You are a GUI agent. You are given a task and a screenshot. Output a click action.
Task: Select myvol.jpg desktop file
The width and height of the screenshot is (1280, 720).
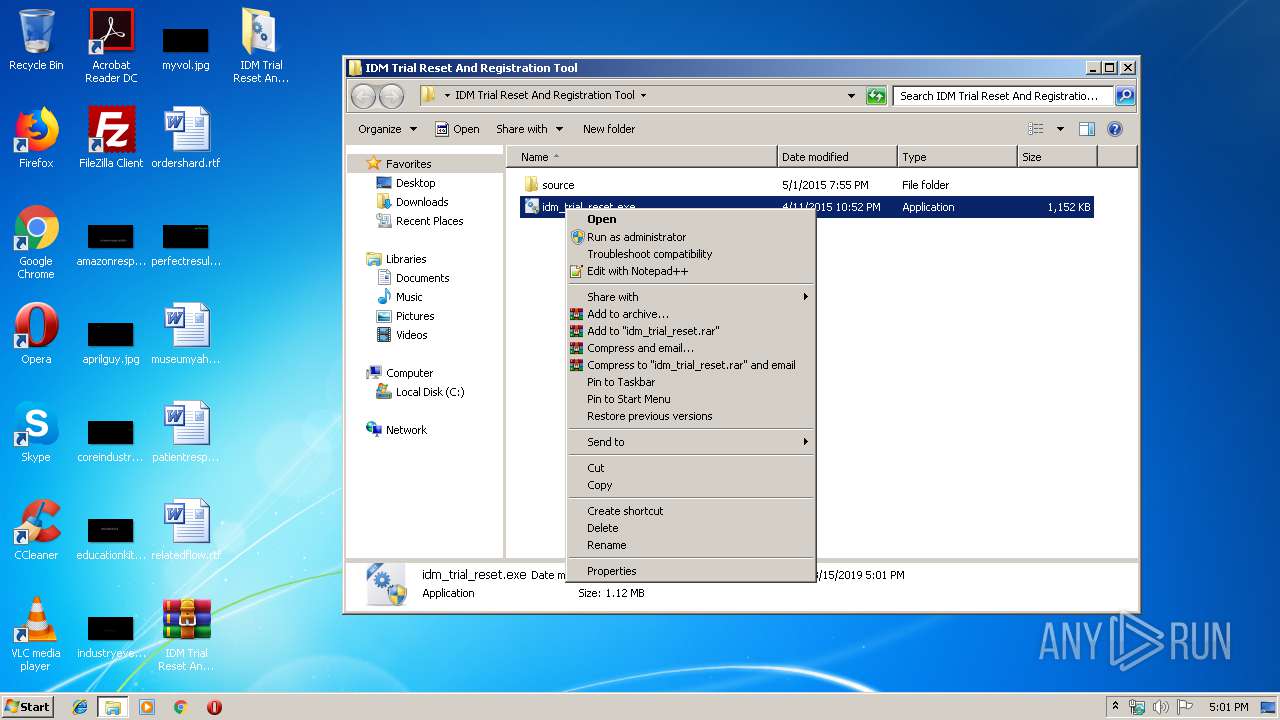(x=186, y=48)
